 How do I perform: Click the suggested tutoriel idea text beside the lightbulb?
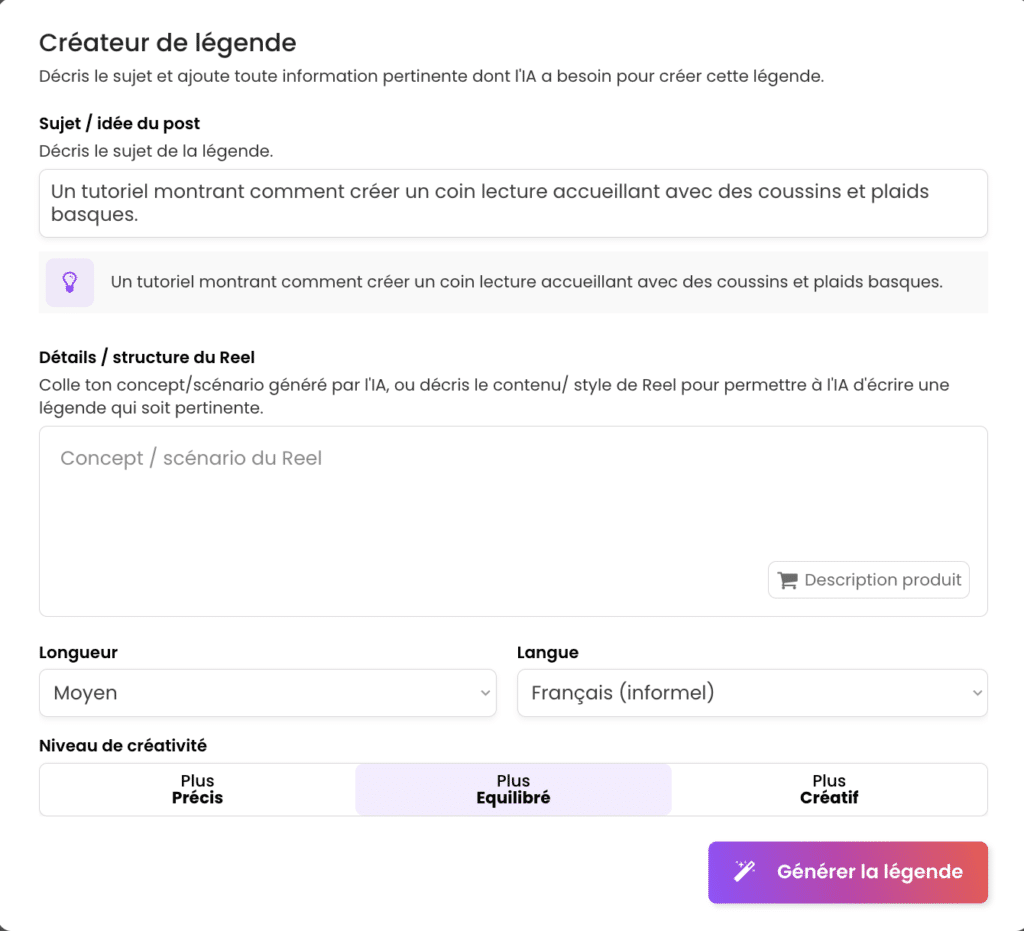click(x=526, y=282)
